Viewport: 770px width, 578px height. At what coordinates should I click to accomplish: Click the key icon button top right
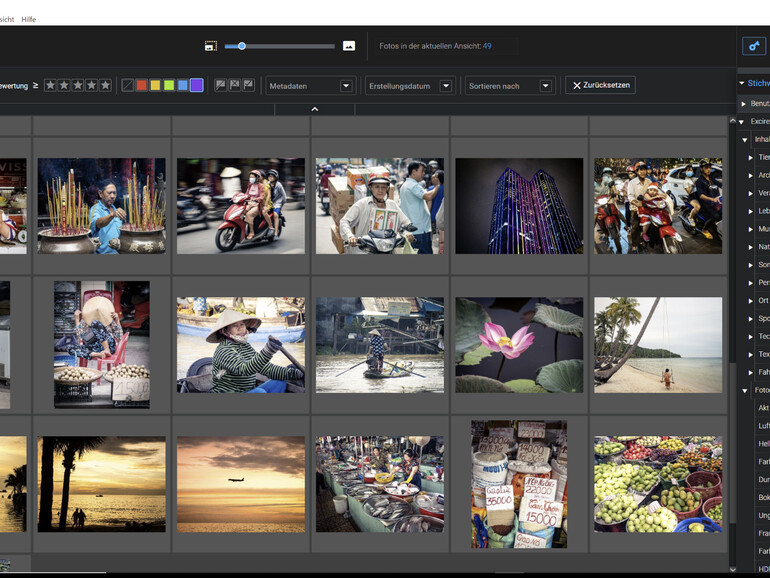tap(753, 46)
